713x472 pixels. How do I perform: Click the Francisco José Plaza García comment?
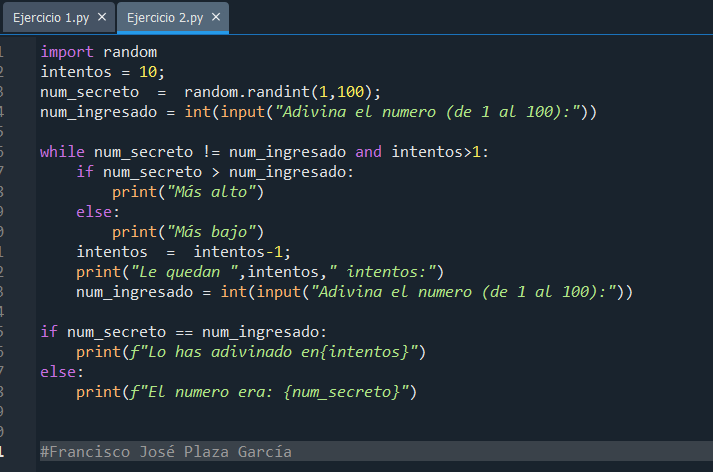pyautogui.click(x=166, y=452)
